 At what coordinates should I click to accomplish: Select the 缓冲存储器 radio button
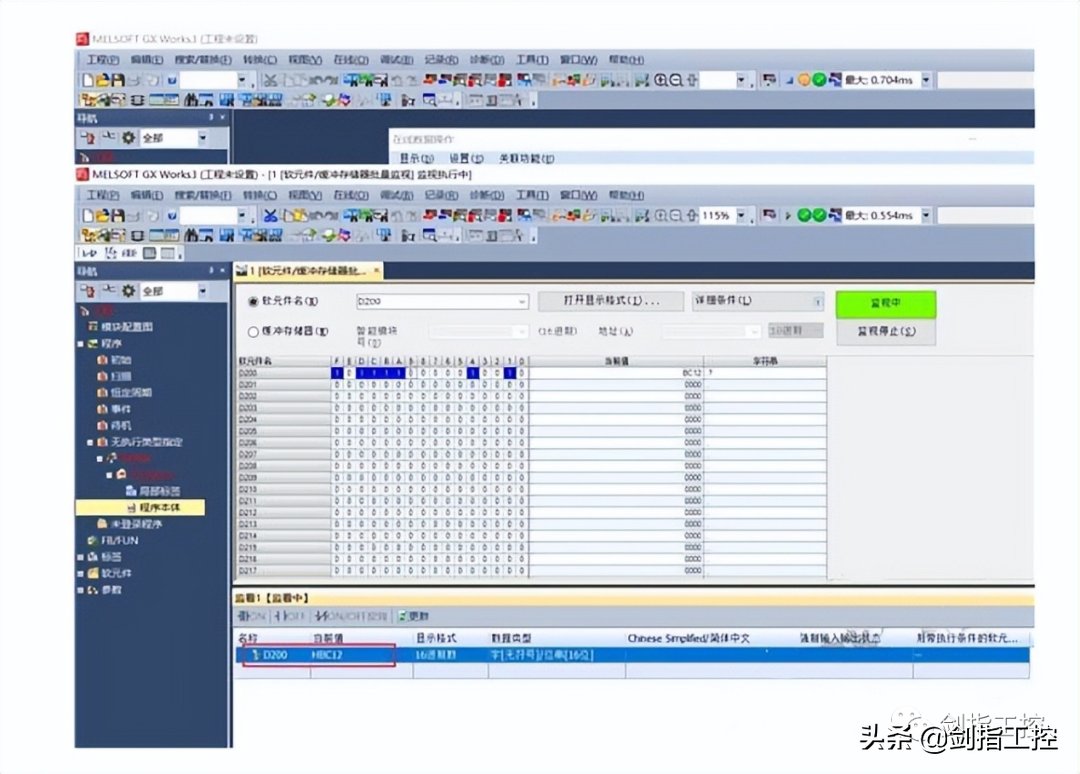click(x=253, y=332)
